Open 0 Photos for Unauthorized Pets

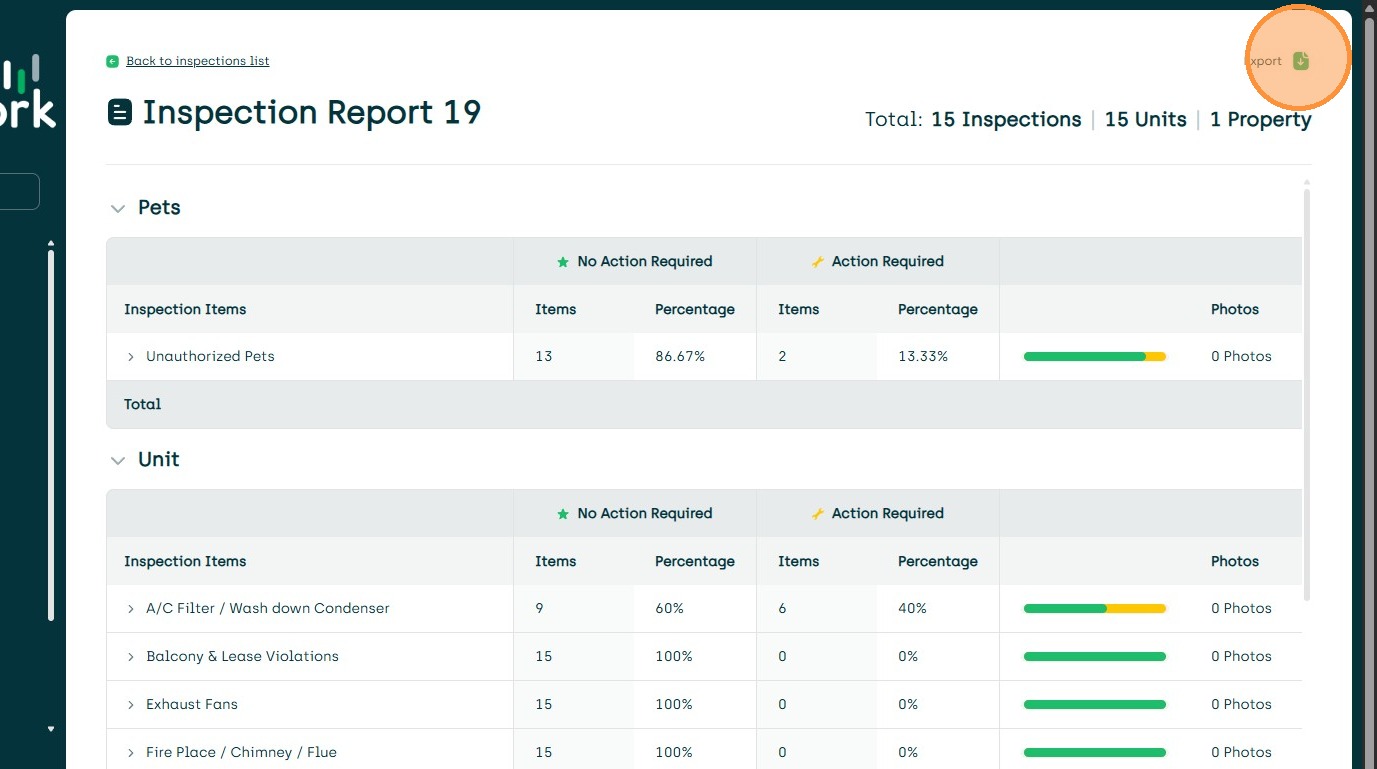pyautogui.click(x=1240, y=356)
